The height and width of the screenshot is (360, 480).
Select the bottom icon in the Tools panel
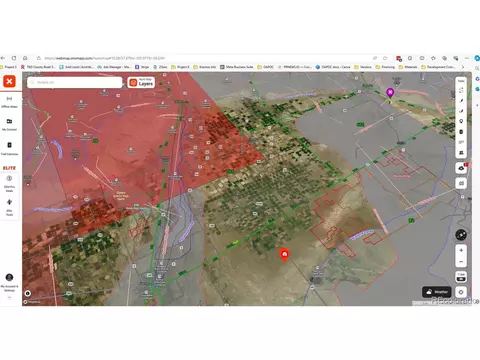click(461, 153)
